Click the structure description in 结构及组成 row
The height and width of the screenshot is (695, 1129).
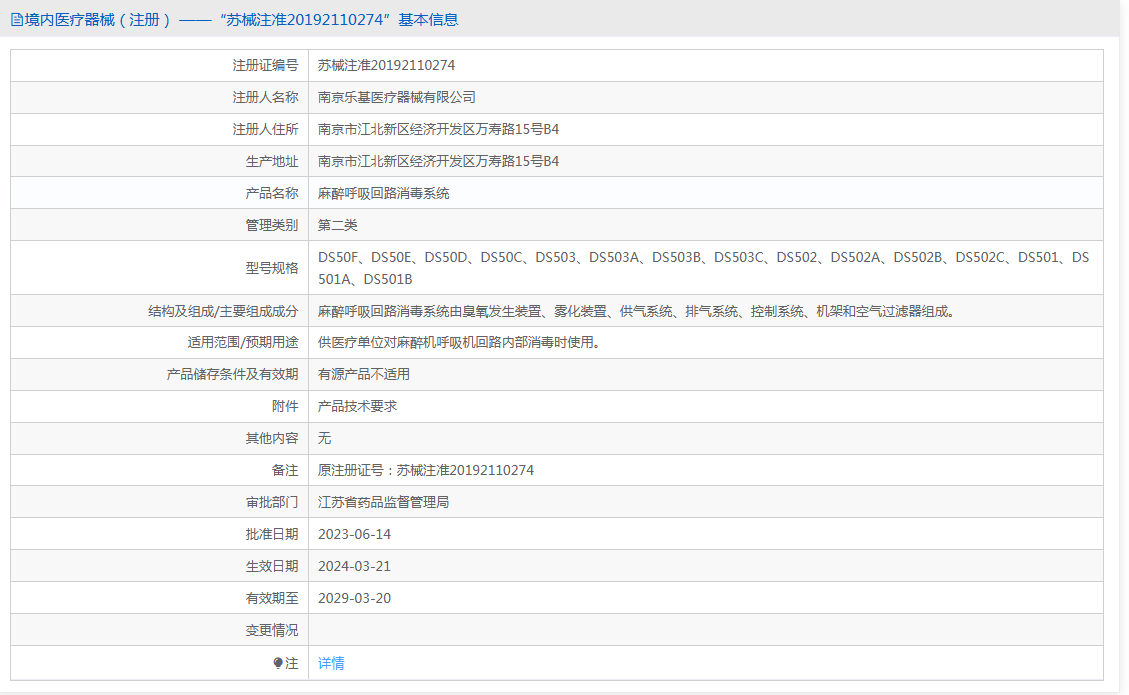click(636, 311)
